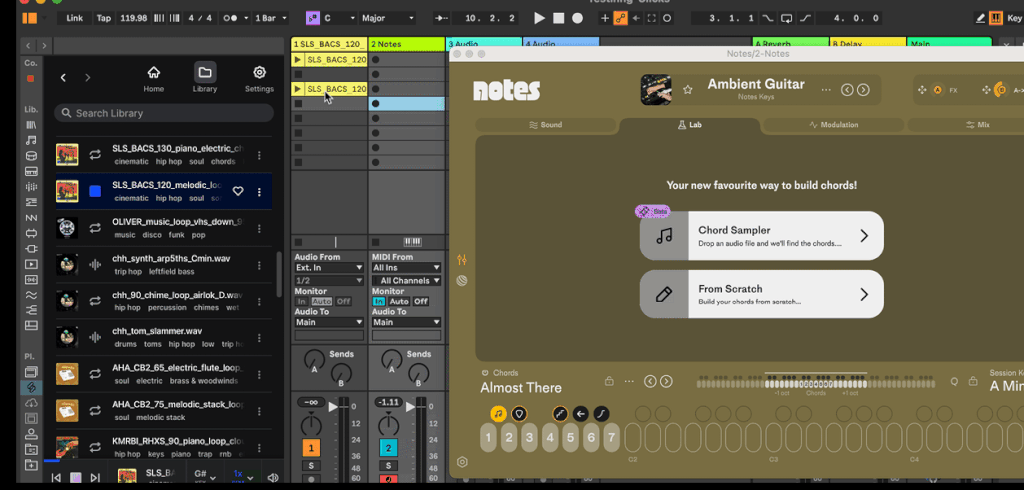This screenshot has height=490, width=1024.
Task: Open the more options menu for chh_tom_slammer.wav
Action: tap(259, 337)
